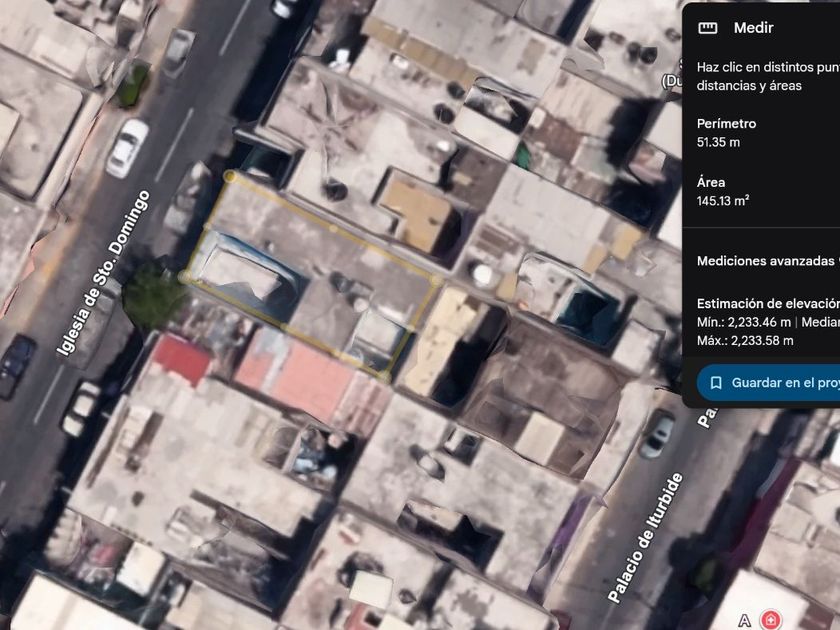Click the ruler icon beside Medir
The width and height of the screenshot is (840, 630).
tap(708, 28)
